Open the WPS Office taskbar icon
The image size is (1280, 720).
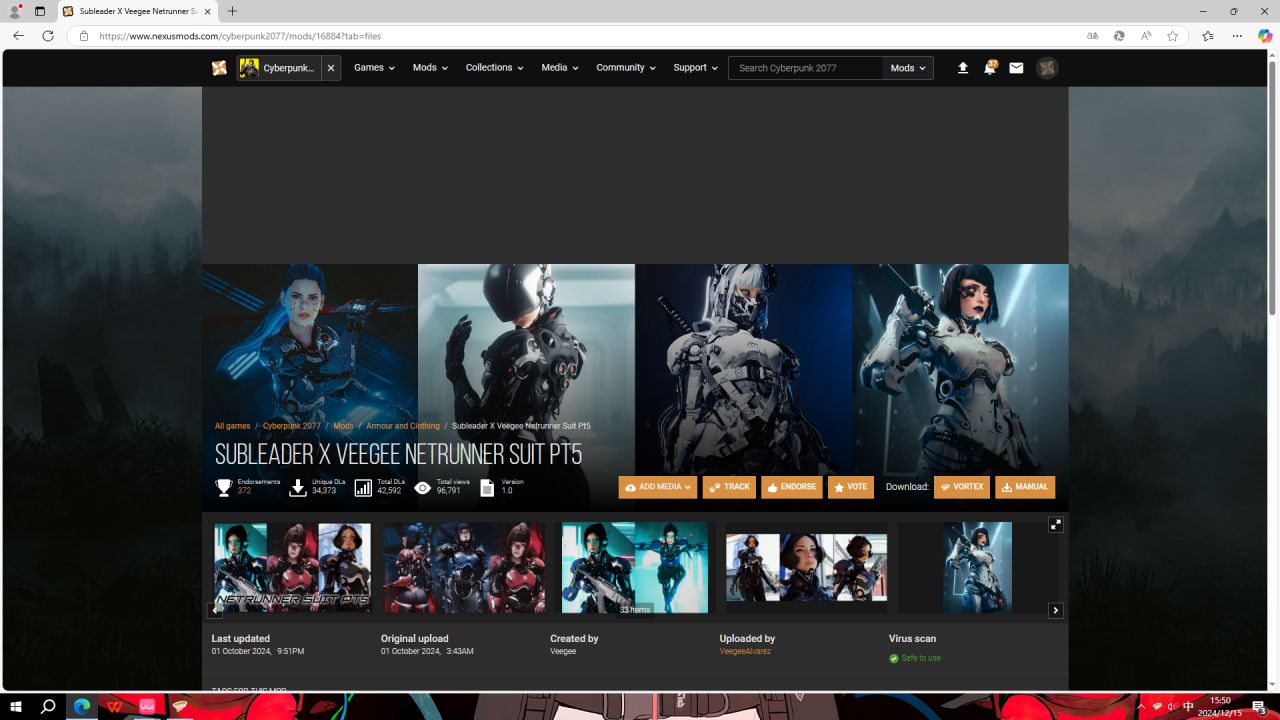pos(116,706)
